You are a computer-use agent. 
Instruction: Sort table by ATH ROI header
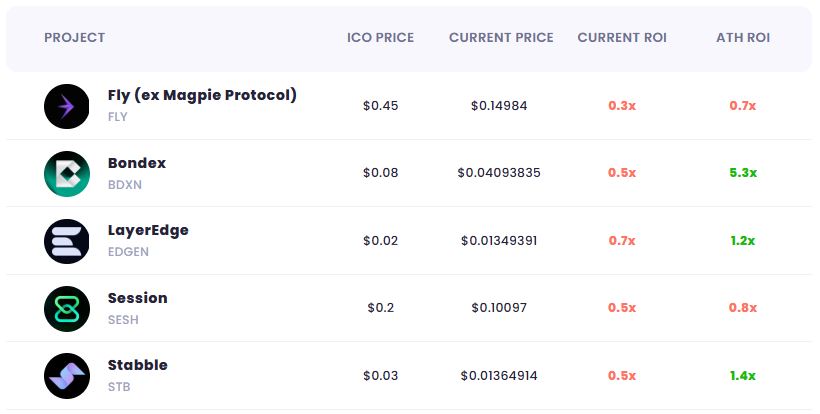point(743,38)
